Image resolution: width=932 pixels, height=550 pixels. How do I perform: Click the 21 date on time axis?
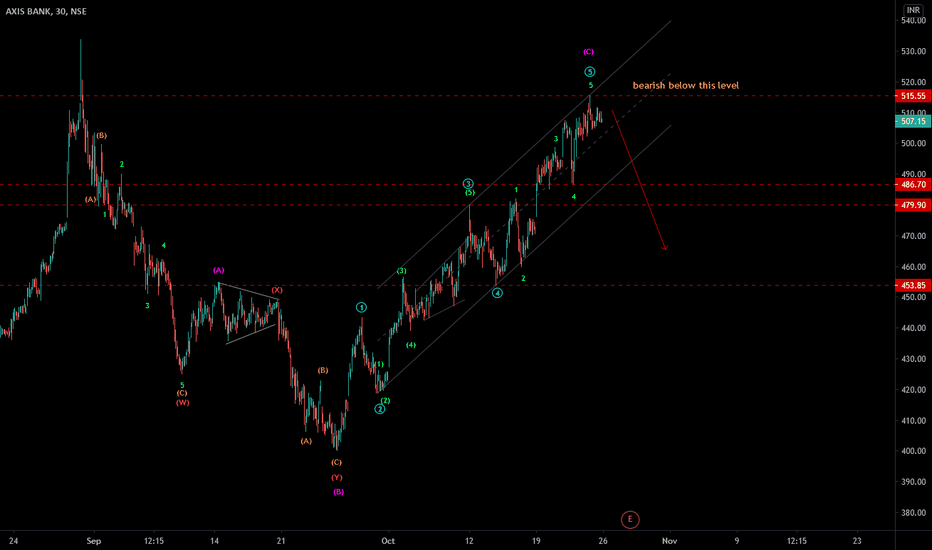(x=281, y=541)
